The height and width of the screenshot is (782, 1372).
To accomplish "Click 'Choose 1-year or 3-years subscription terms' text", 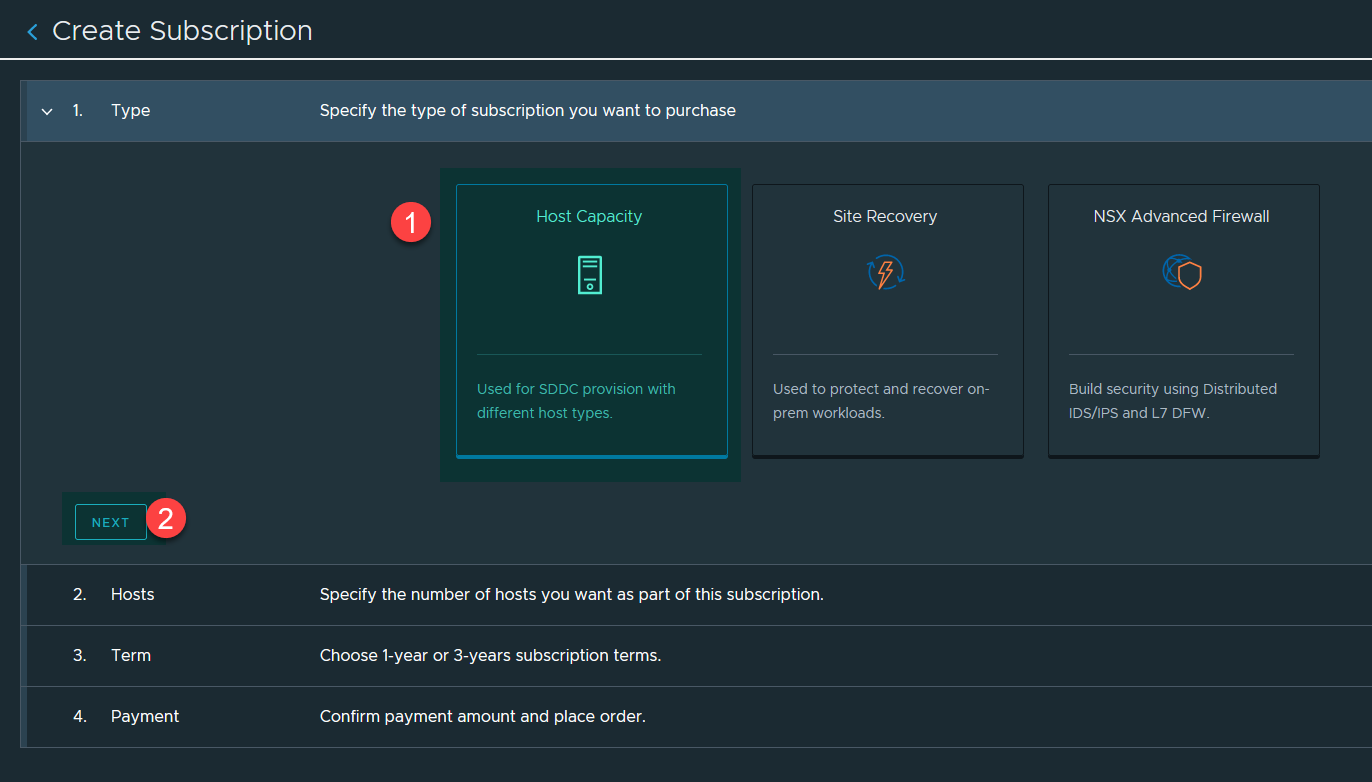I will pos(490,656).
